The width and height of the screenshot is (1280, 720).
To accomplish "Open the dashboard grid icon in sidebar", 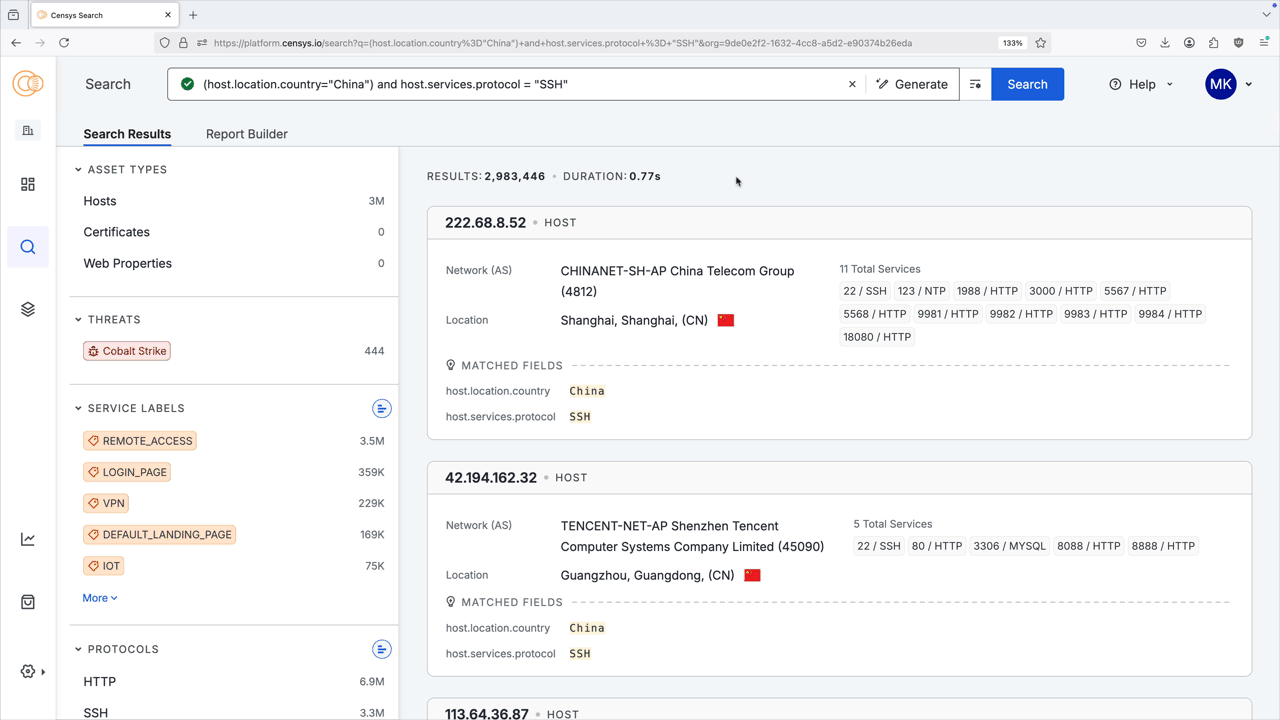I will (28, 185).
